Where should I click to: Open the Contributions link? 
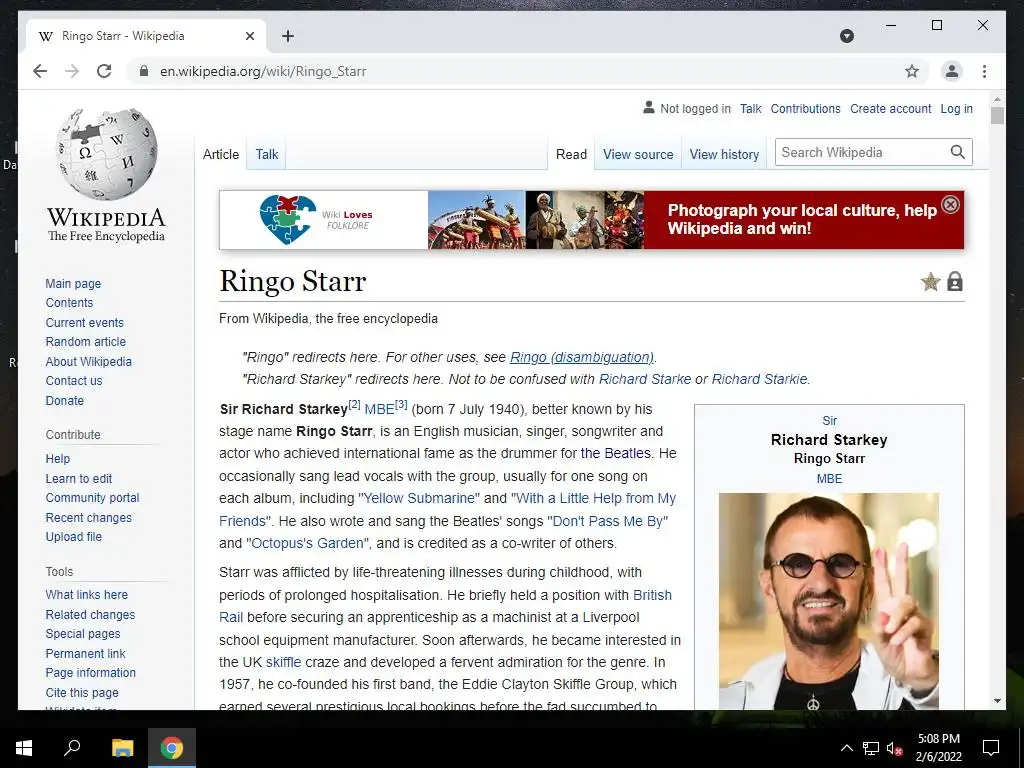click(x=805, y=108)
